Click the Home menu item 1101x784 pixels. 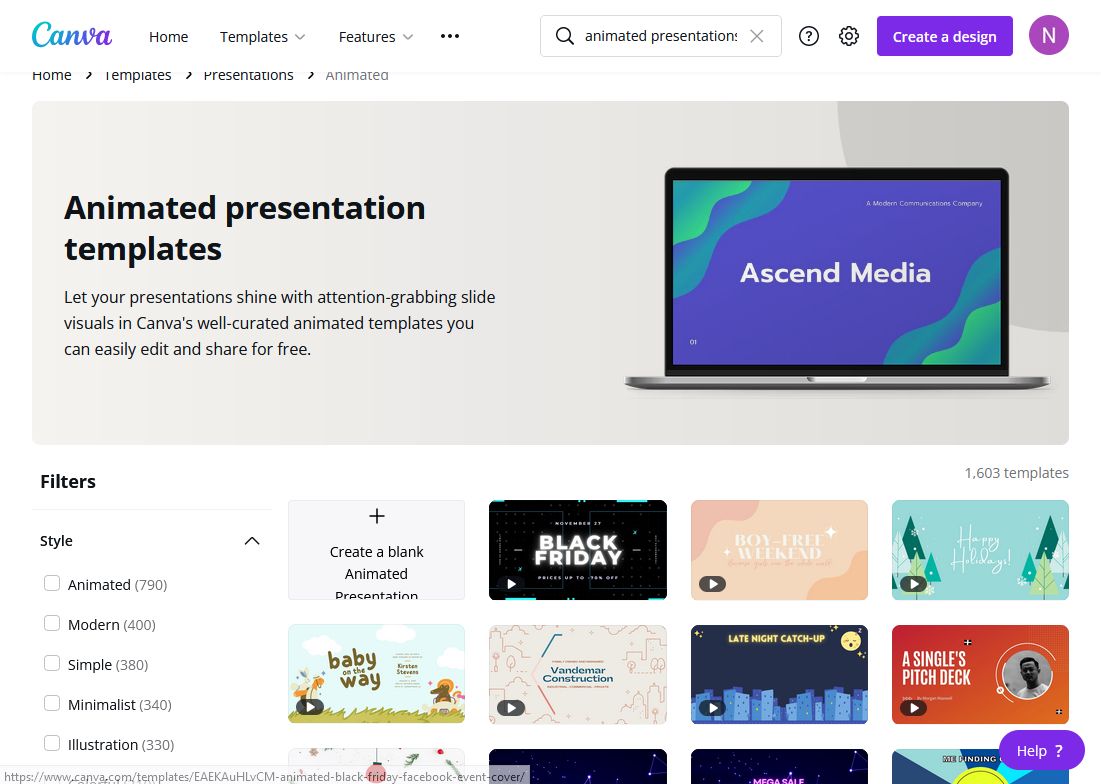(168, 36)
